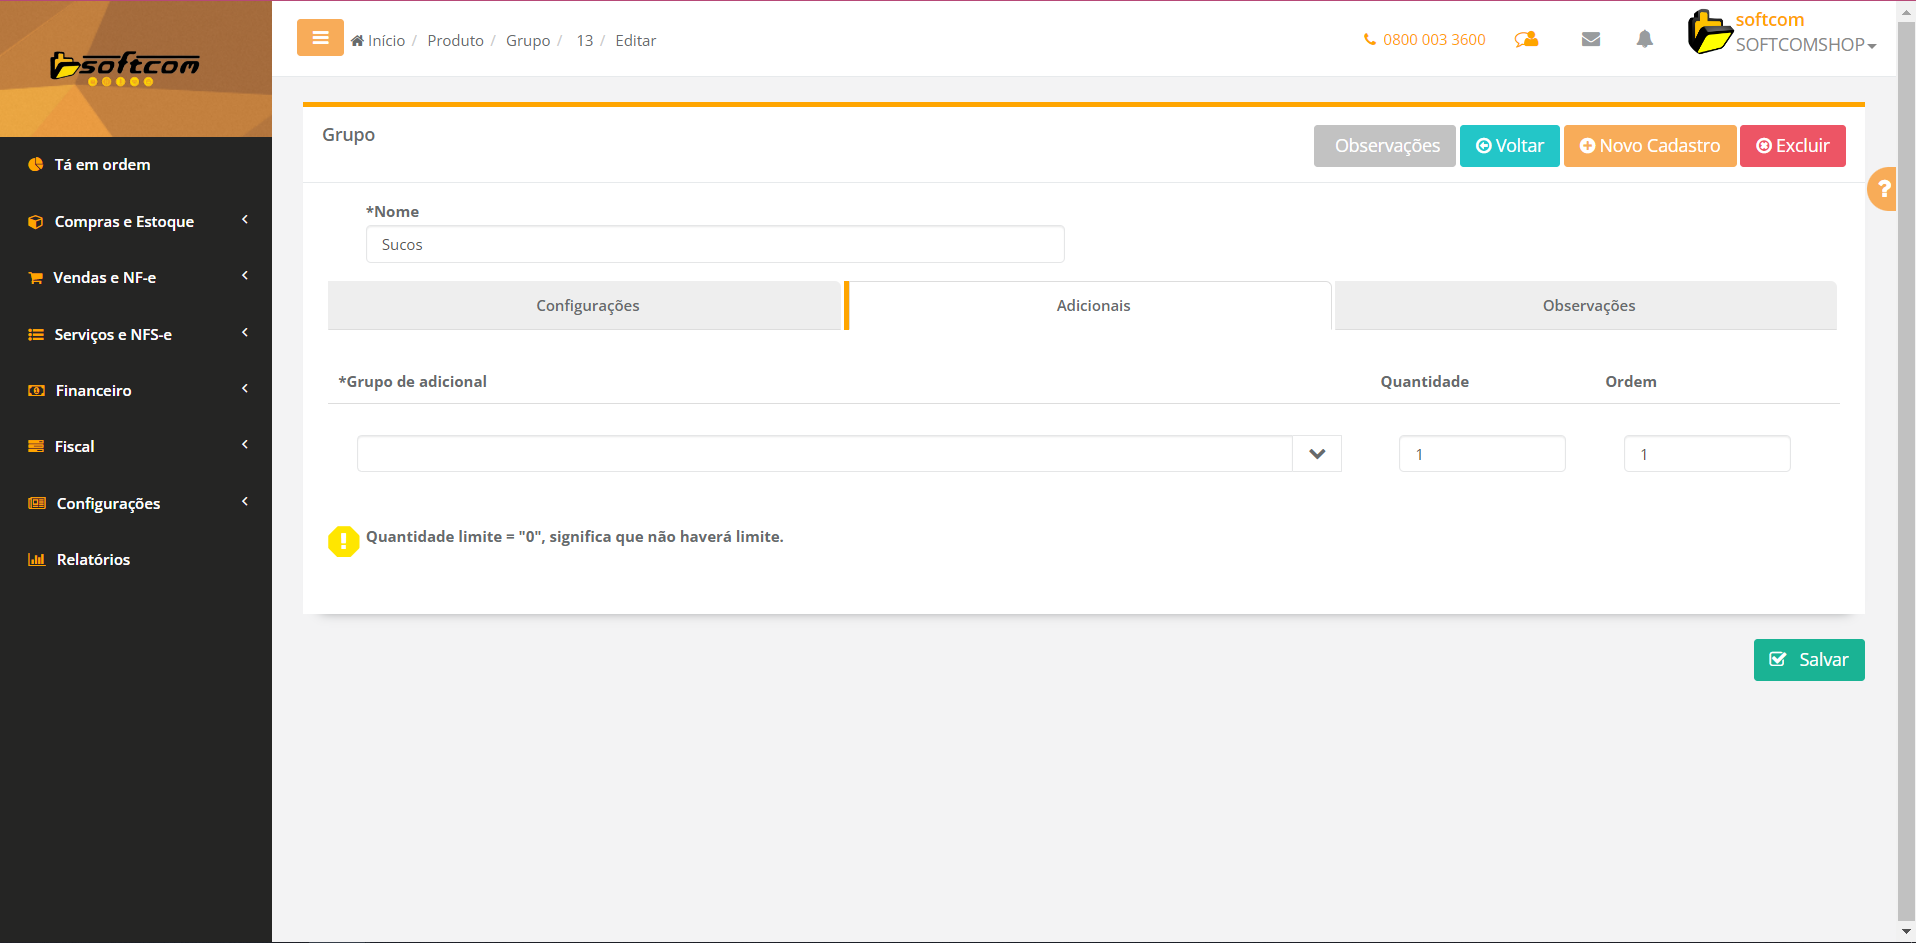Click the Softcom logo in sidebar

125,67
